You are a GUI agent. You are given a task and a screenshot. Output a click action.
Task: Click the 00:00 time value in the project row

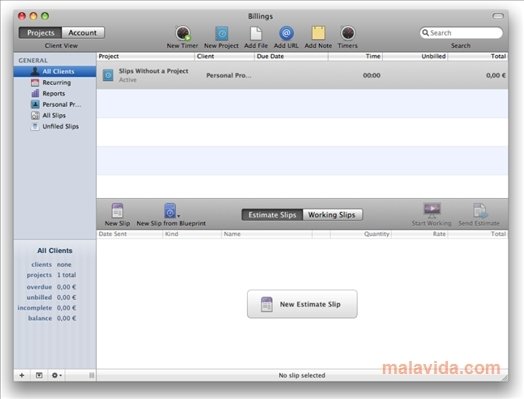tap(372, 76)
